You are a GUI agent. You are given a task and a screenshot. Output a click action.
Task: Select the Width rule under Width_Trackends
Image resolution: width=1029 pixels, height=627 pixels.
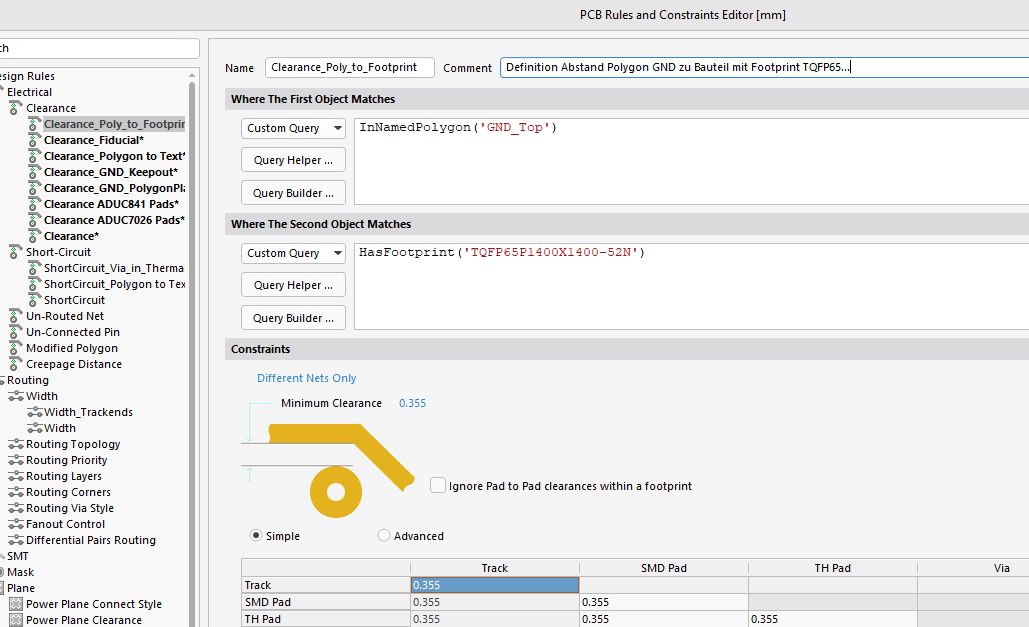[x=60, y=428]
